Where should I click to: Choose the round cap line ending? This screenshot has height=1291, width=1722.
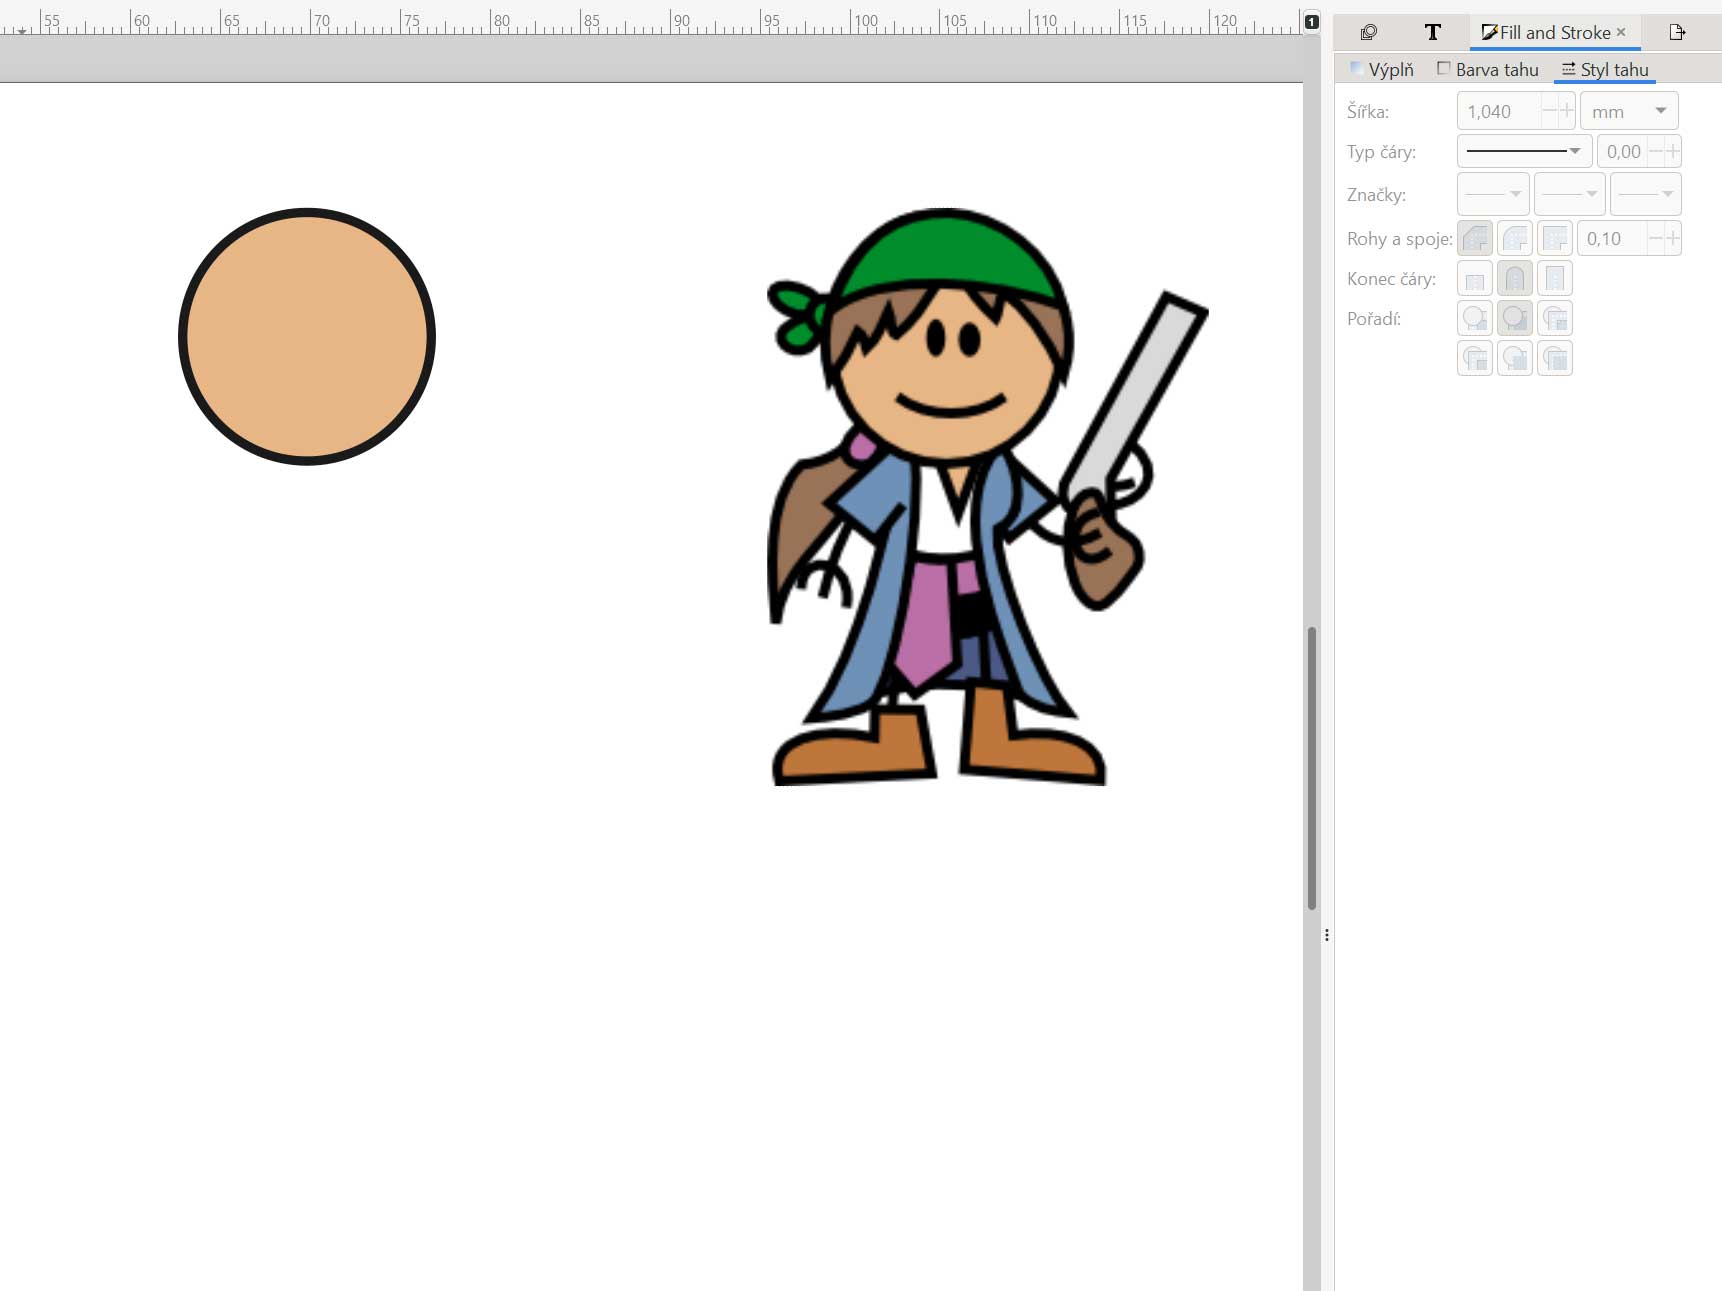1515,279
